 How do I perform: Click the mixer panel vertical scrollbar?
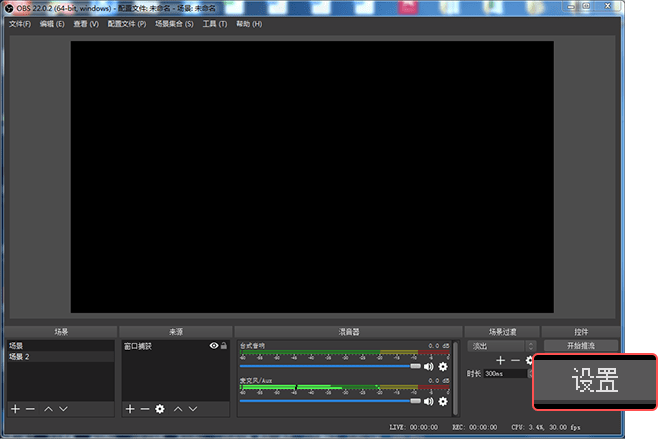click(x=455, y=378)
